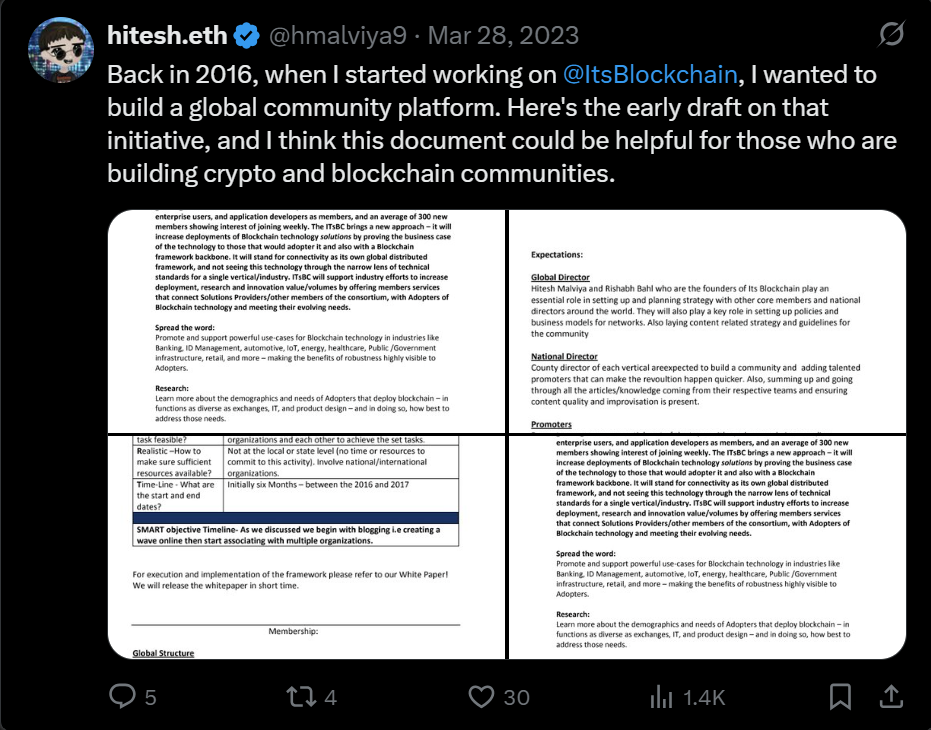Click the reply comment icon
Image resolution: width=931 pixels, height=730 pixels.
tap(122, 696)
